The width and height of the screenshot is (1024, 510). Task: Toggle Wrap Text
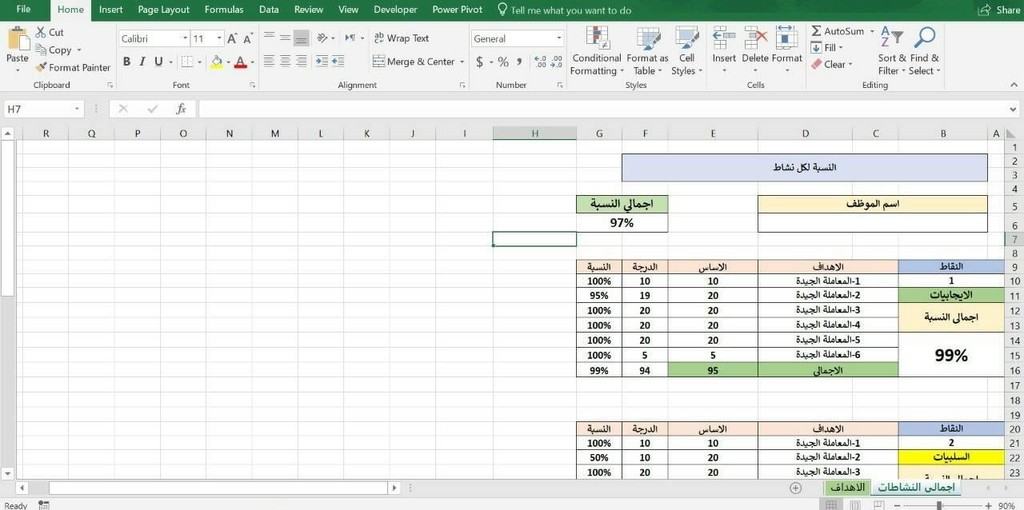click(402, 39)
